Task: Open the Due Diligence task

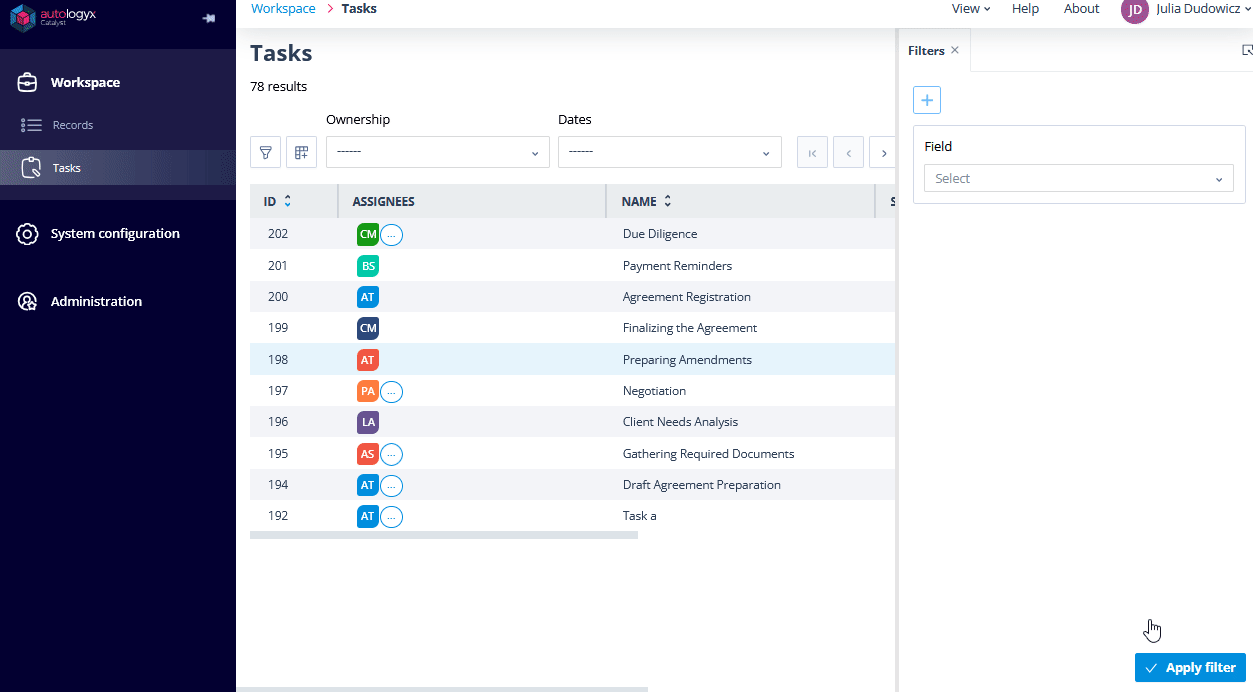Action: point(660,234)
